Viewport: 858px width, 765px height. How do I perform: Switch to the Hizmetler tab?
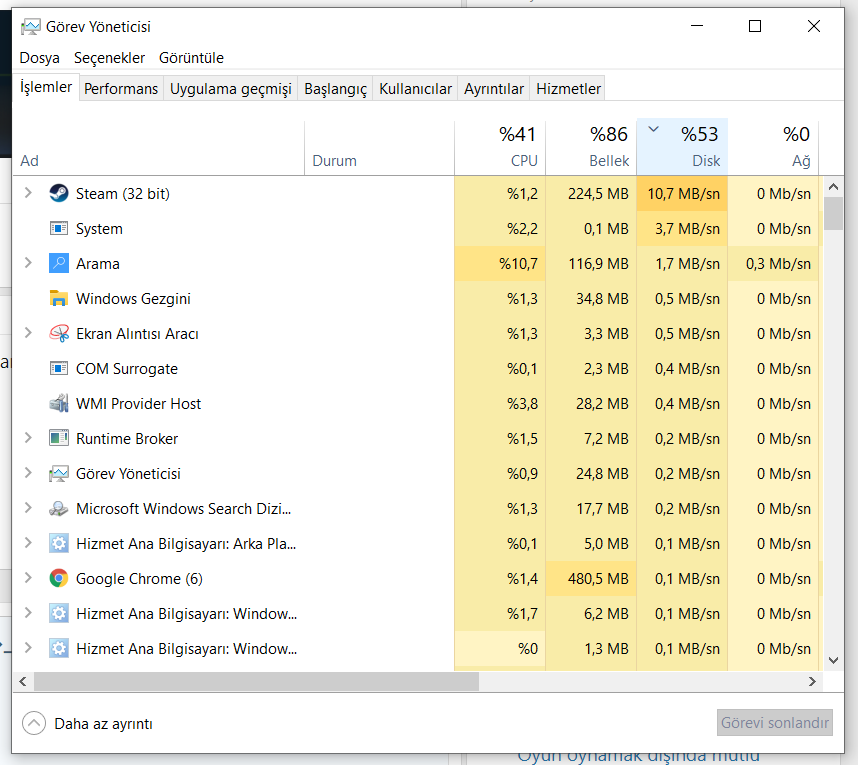(568, 89)
